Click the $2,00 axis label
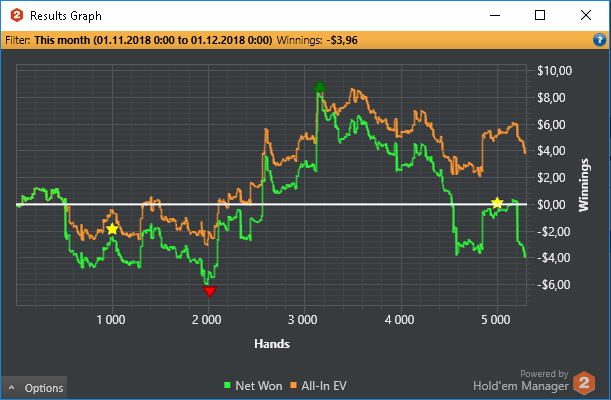Screen dimensions: 611x400 (x=551, y=178)
